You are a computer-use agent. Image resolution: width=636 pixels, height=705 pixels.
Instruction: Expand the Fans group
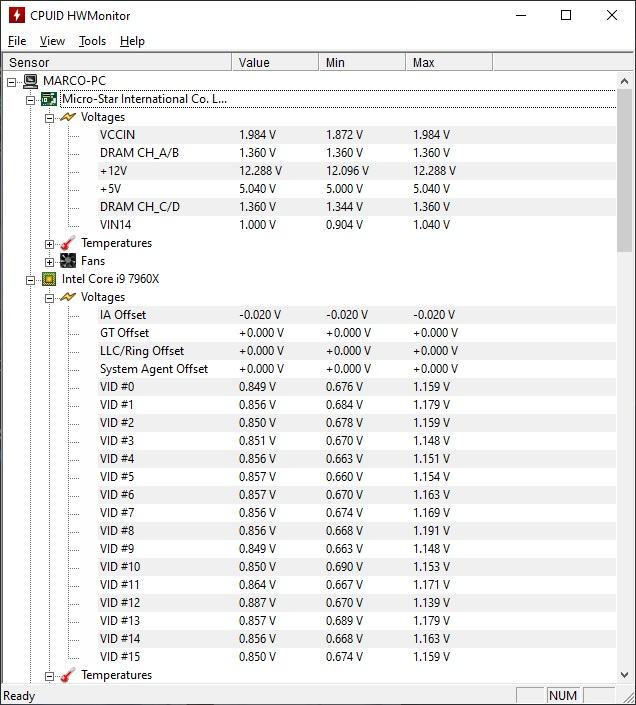pyautogui.click(x=49, y=262)
